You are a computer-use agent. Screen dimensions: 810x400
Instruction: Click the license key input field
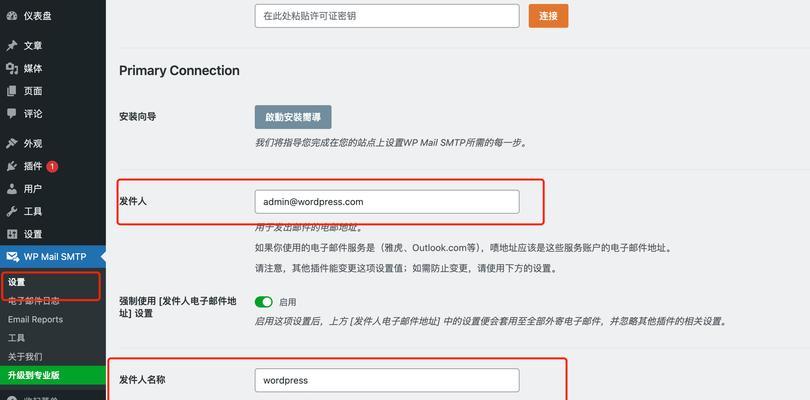(387, 16)
